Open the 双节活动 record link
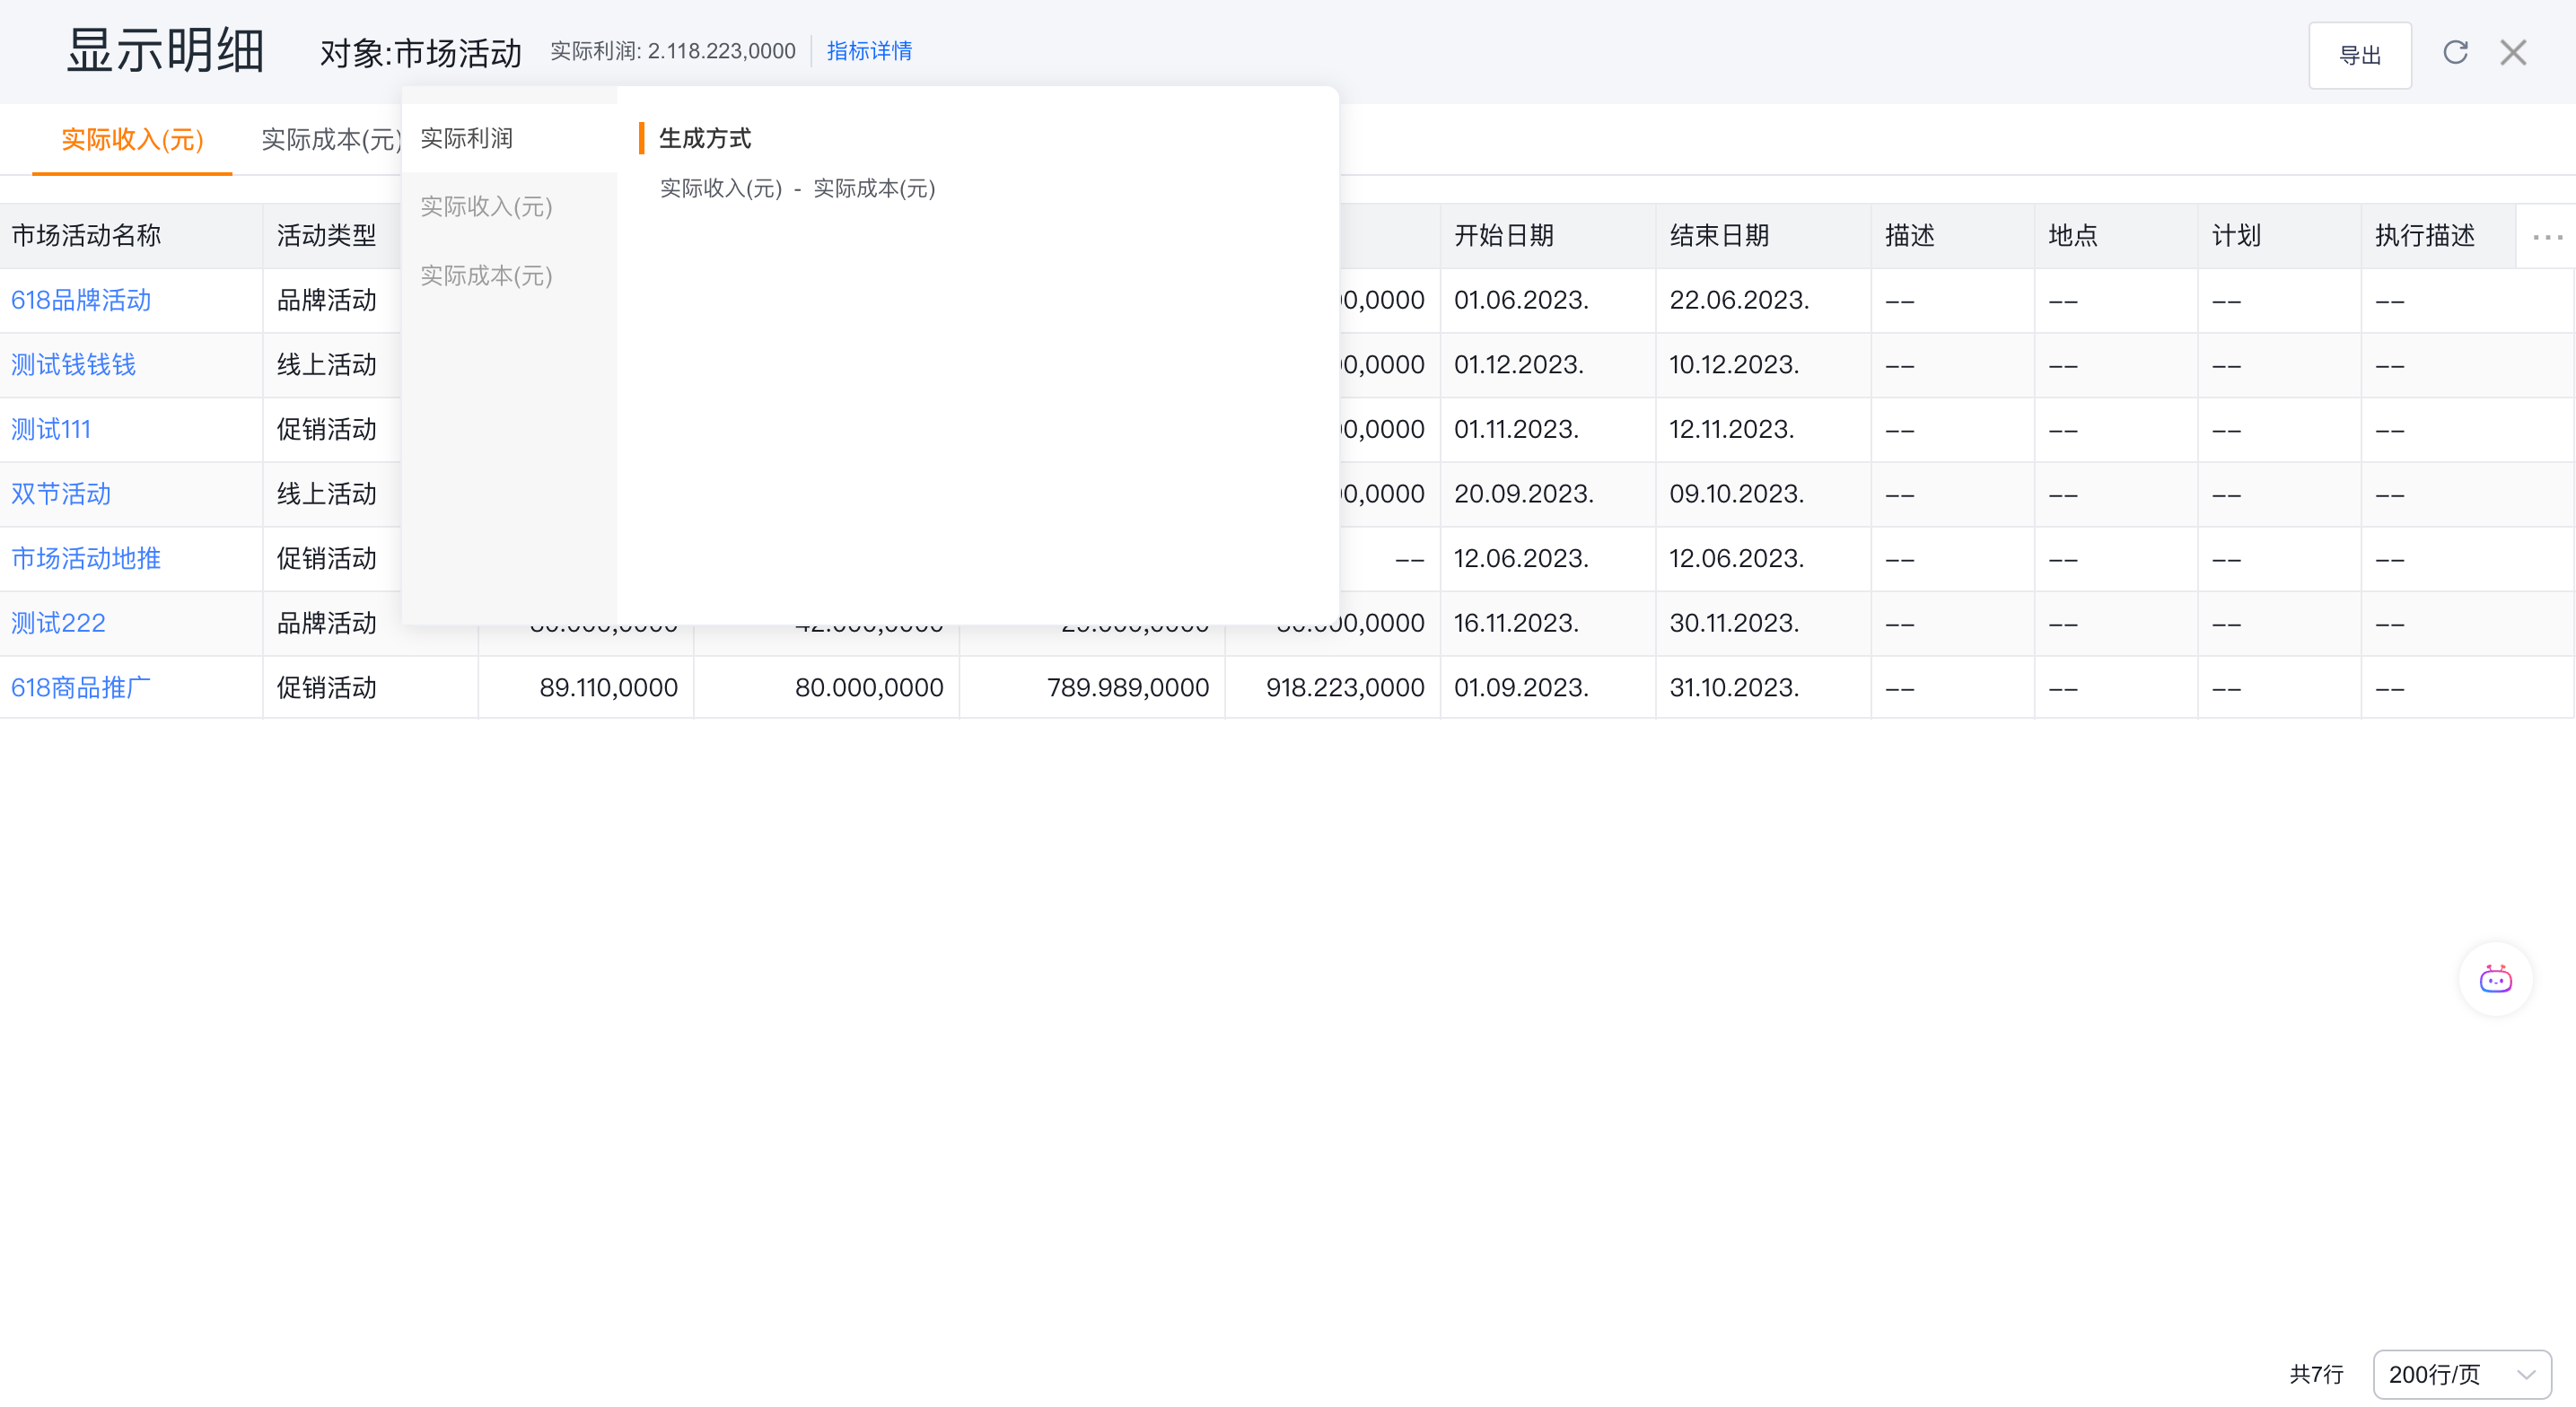2576x1407 pixels. 61,494
